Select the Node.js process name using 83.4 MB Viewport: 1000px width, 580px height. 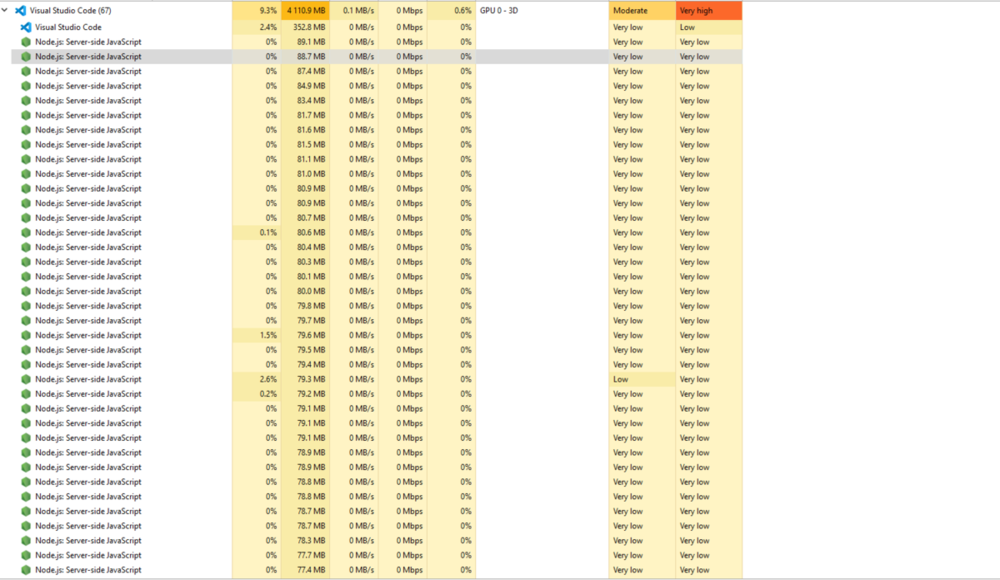coord(88,100)
